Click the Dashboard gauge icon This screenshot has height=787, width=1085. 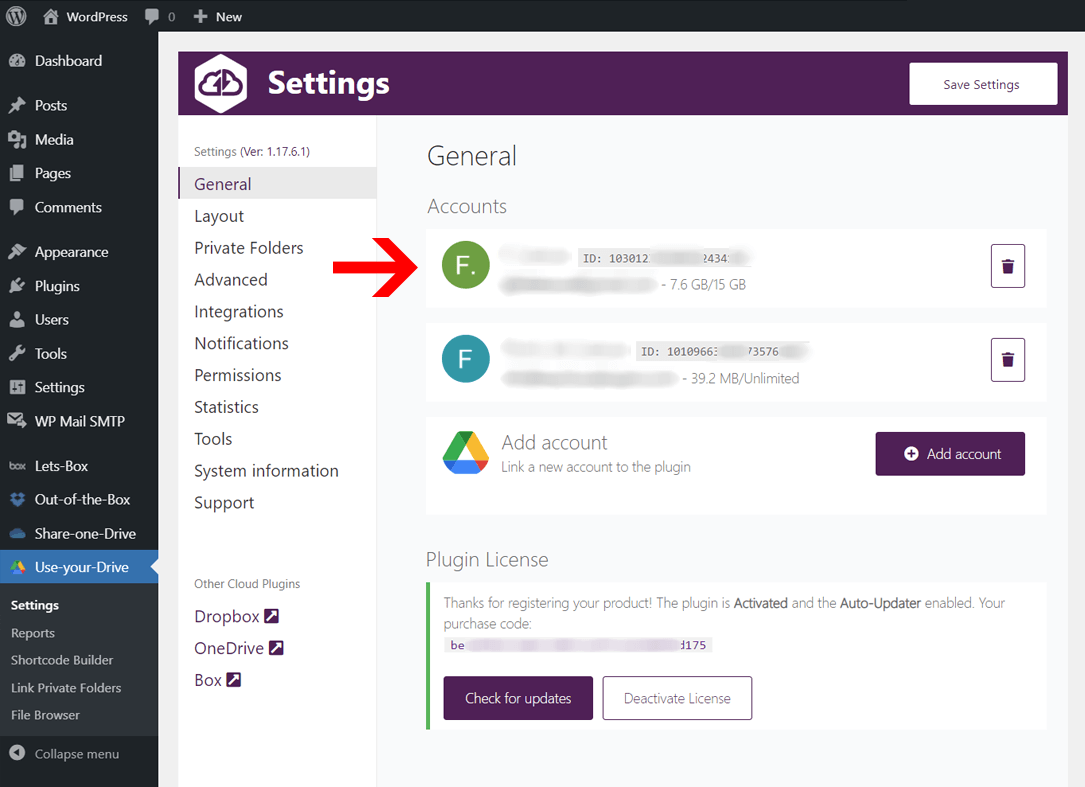17,61
